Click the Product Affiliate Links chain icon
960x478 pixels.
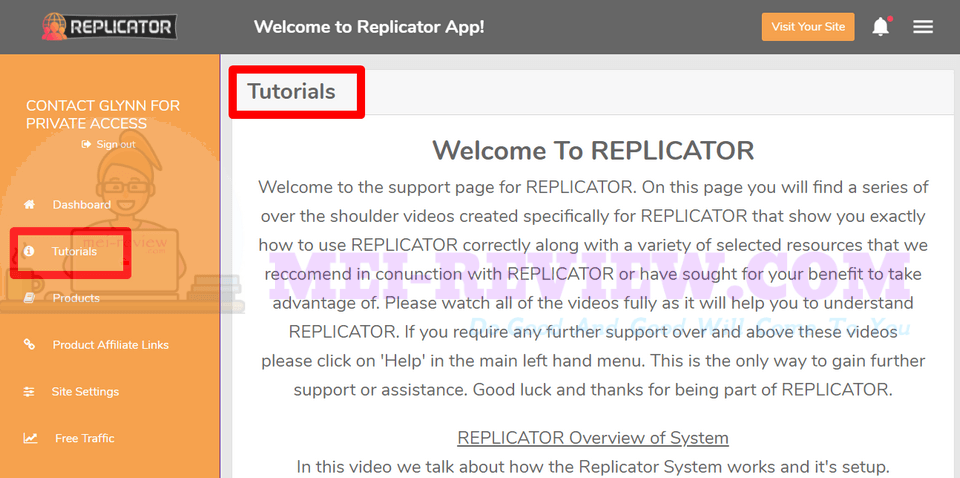pyautogui.click(x=29, y=345)
